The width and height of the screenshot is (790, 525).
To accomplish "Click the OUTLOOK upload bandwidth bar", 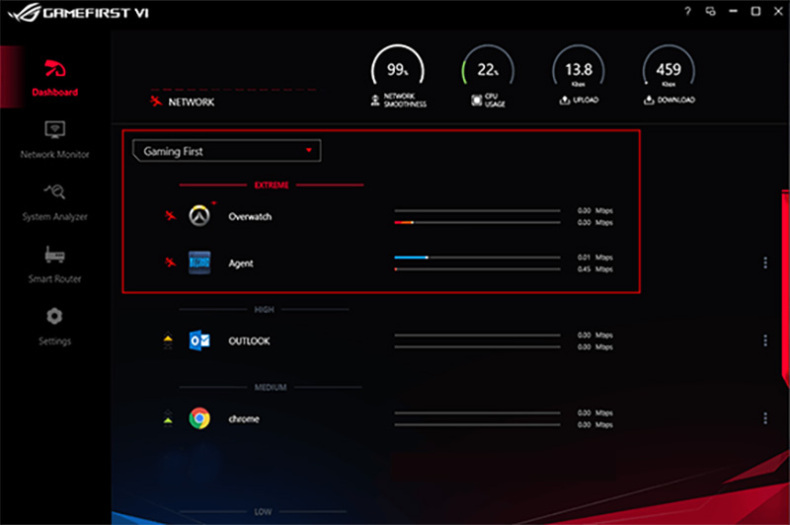I will pyautogui.click(x=477, y=335).
